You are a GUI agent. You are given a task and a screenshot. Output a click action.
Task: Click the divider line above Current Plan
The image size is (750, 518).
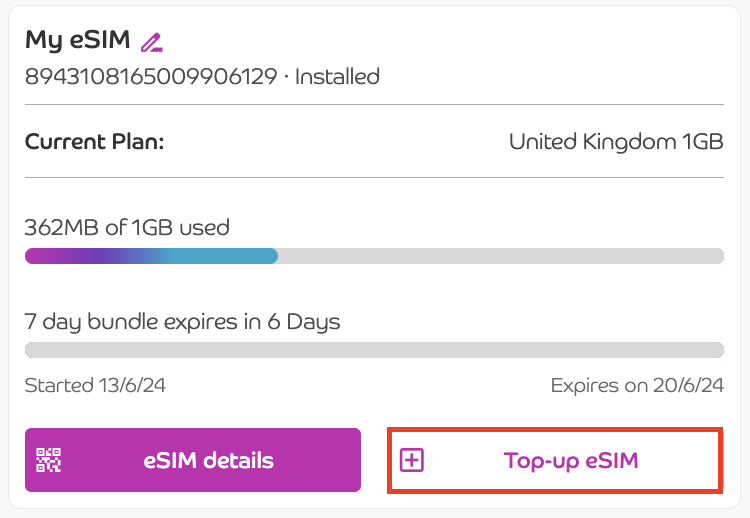tap(374, 104)
